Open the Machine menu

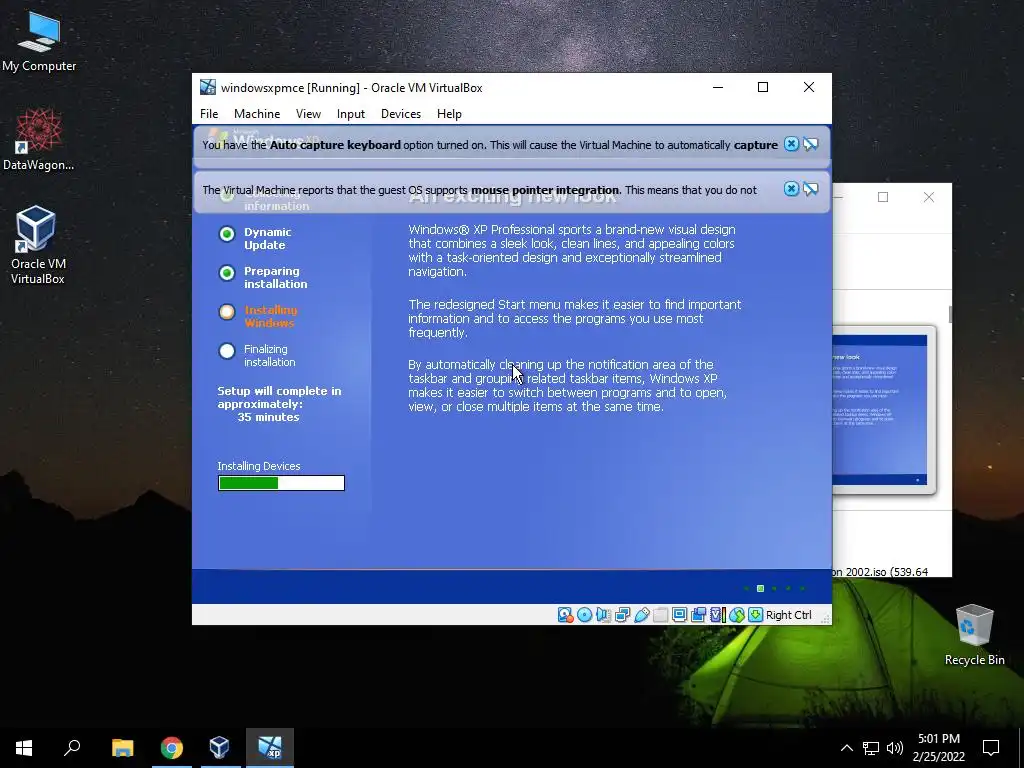[257, 114]
